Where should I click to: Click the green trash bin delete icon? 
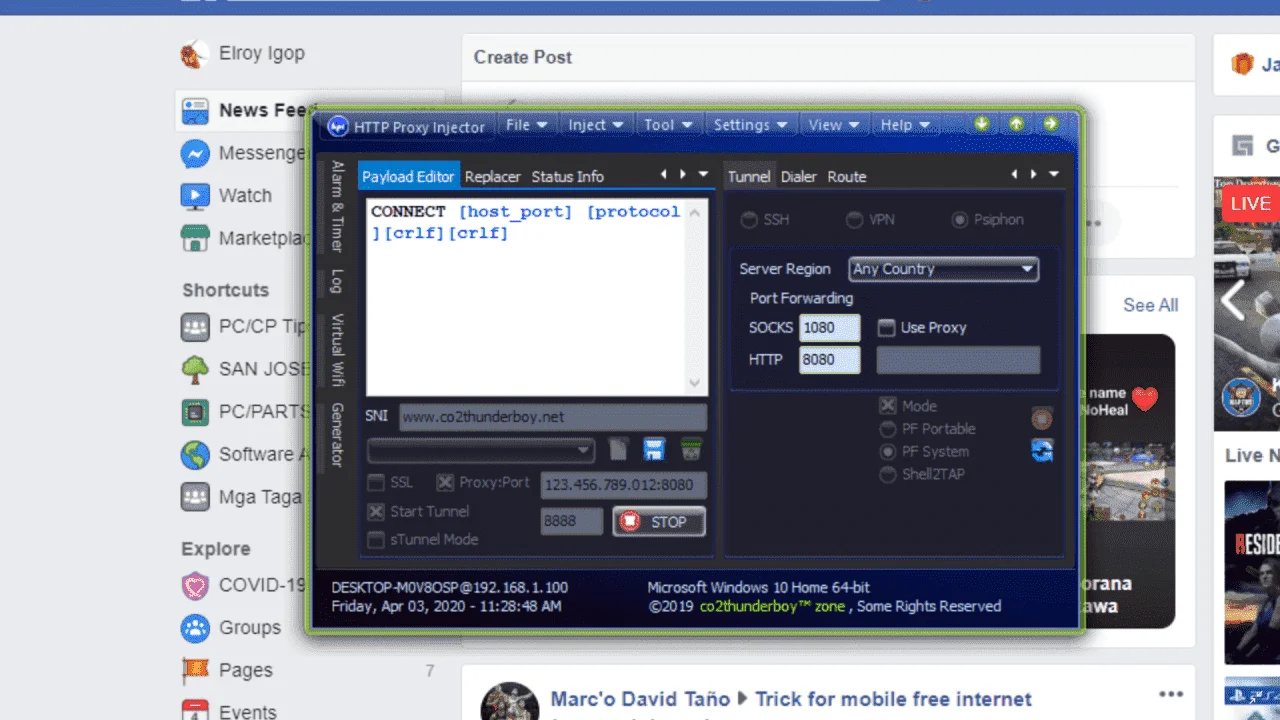pyautogui.click(x=691, y=450)
